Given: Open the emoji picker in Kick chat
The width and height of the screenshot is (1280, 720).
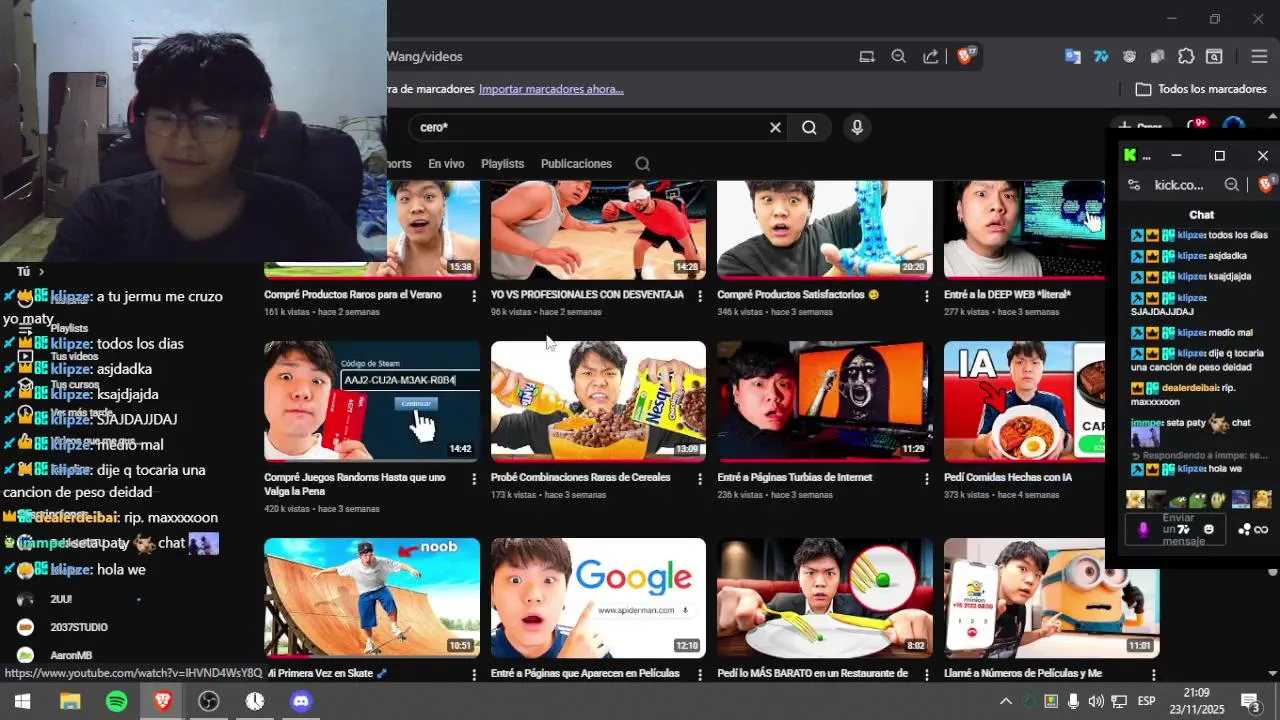Looking at the screenshot, I should [1209, 529].
